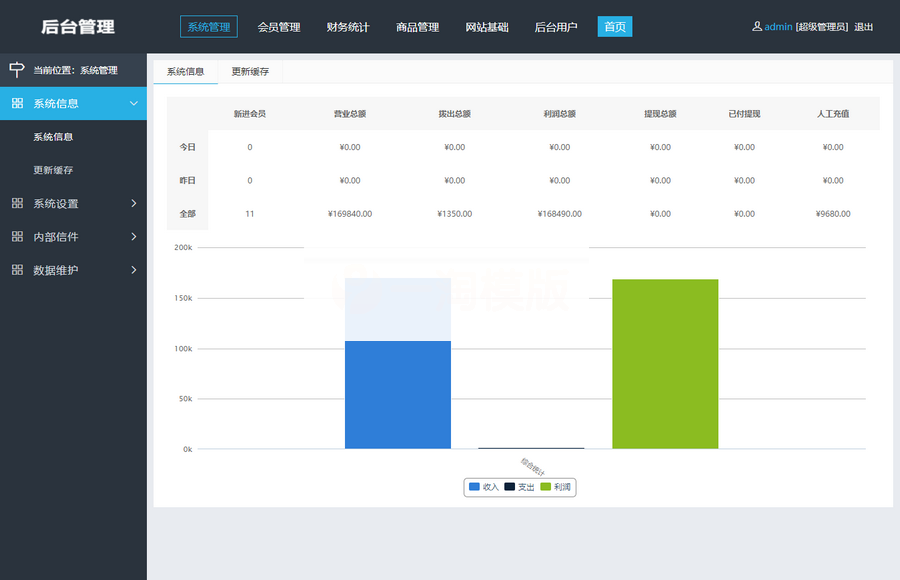Click the 后台管理 logo title

click(78, 27)
